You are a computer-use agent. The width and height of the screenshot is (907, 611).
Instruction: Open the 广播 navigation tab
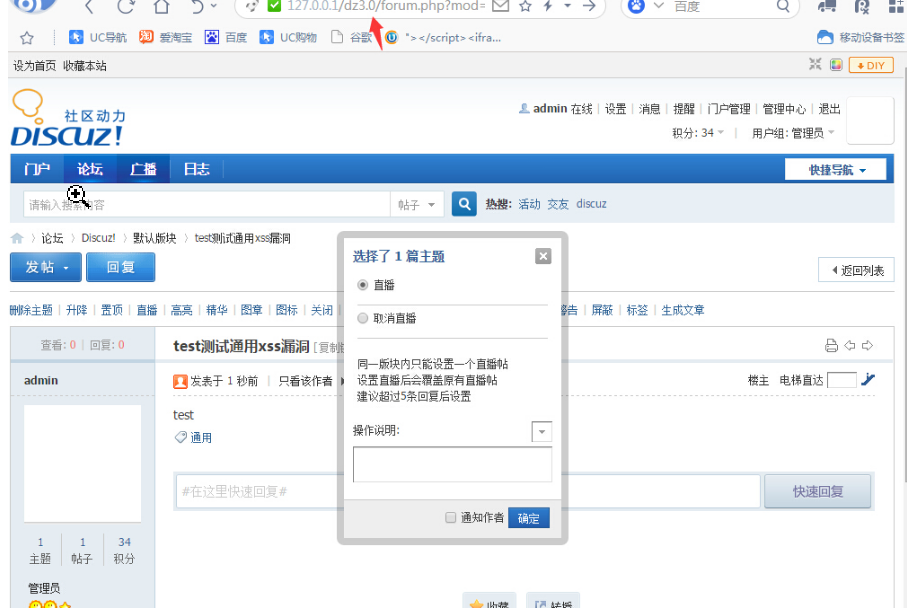143,169
